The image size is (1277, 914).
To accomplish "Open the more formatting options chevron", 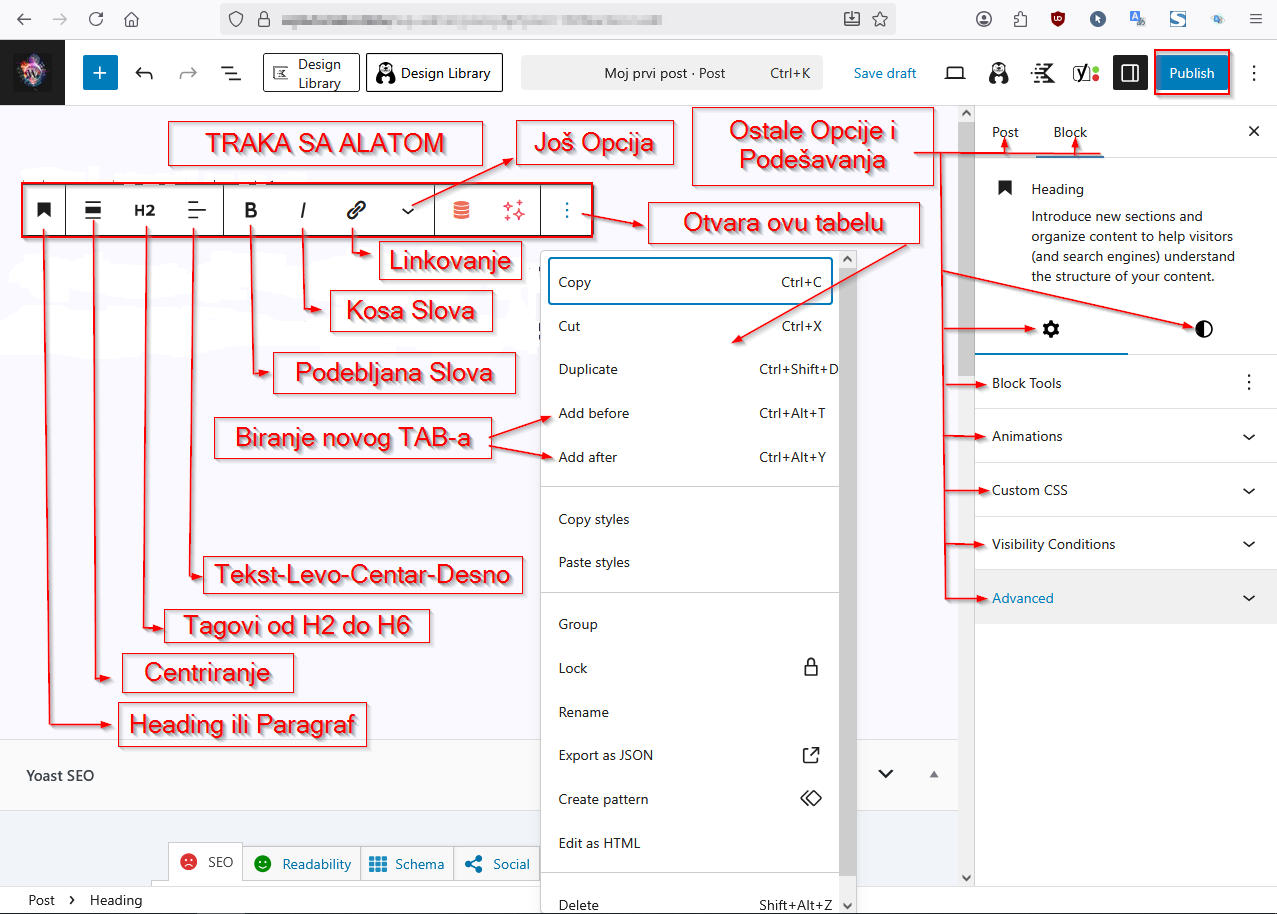I will pyautogui.click(x=408, y=210).
